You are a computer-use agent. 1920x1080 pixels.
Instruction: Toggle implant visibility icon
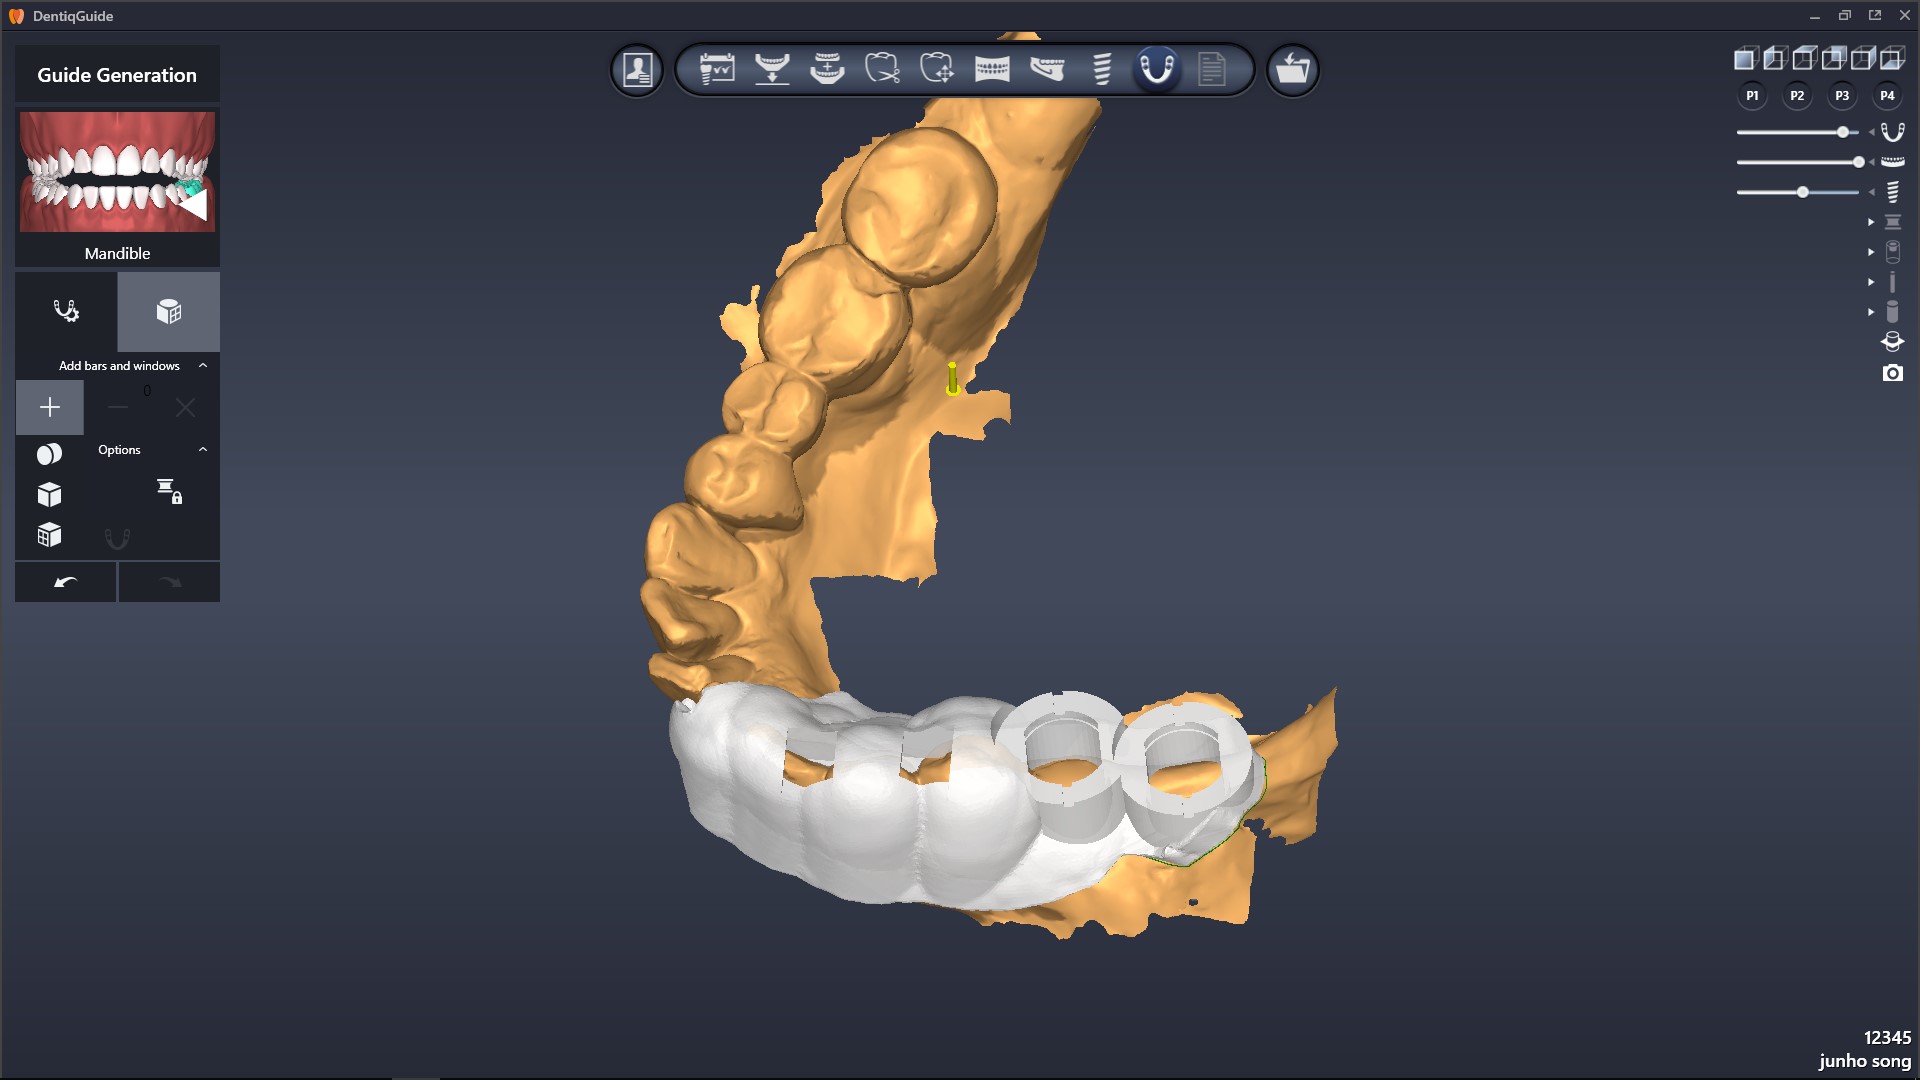click(x=1892, y=192)
